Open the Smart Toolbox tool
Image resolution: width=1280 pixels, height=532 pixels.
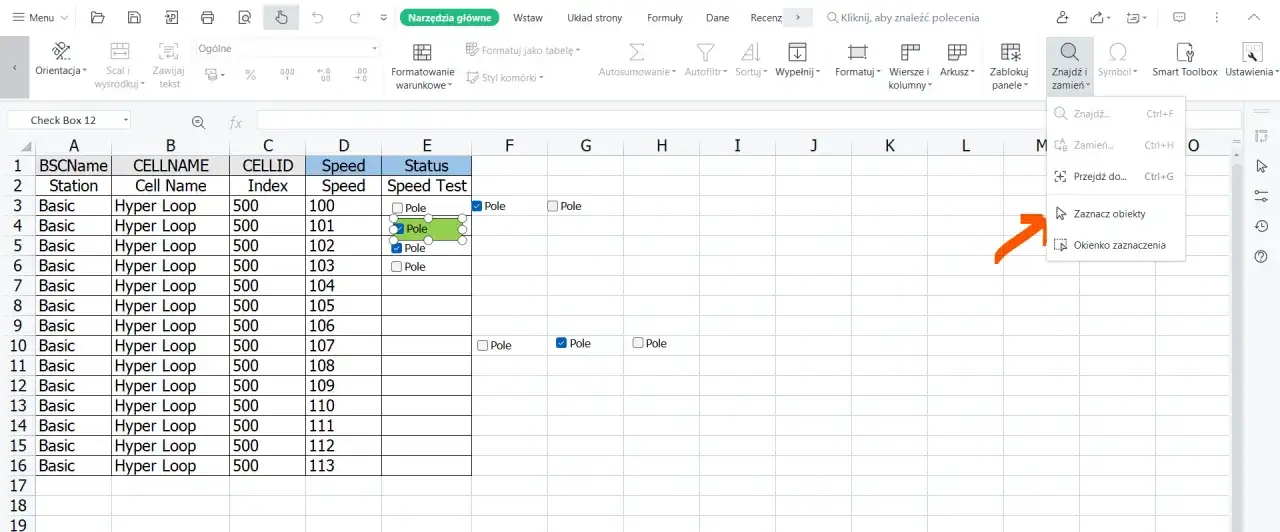point(1185,60)
